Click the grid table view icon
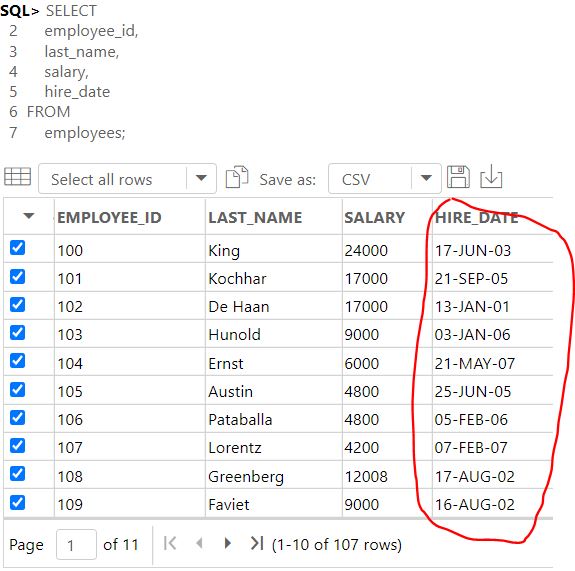575x571 pixels. click(x=17, y=177)
